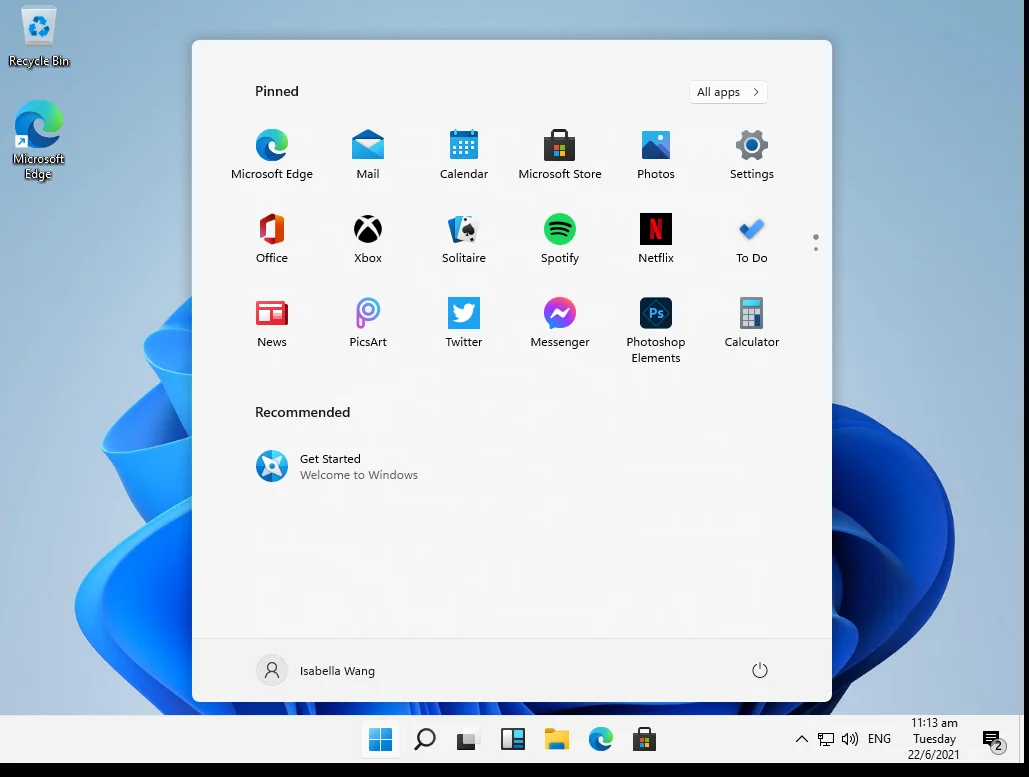The width and height of the screenshot is (1029, 777).
Task: Open the Solitaire game
Action: (x=463, y=238)
